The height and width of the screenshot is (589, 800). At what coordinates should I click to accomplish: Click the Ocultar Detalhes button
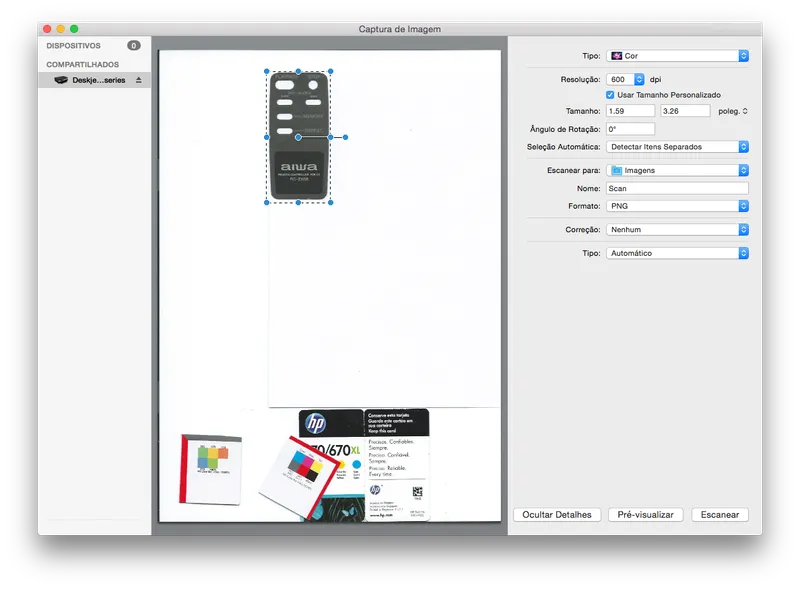pyautogui.click(x=556, y=515)
